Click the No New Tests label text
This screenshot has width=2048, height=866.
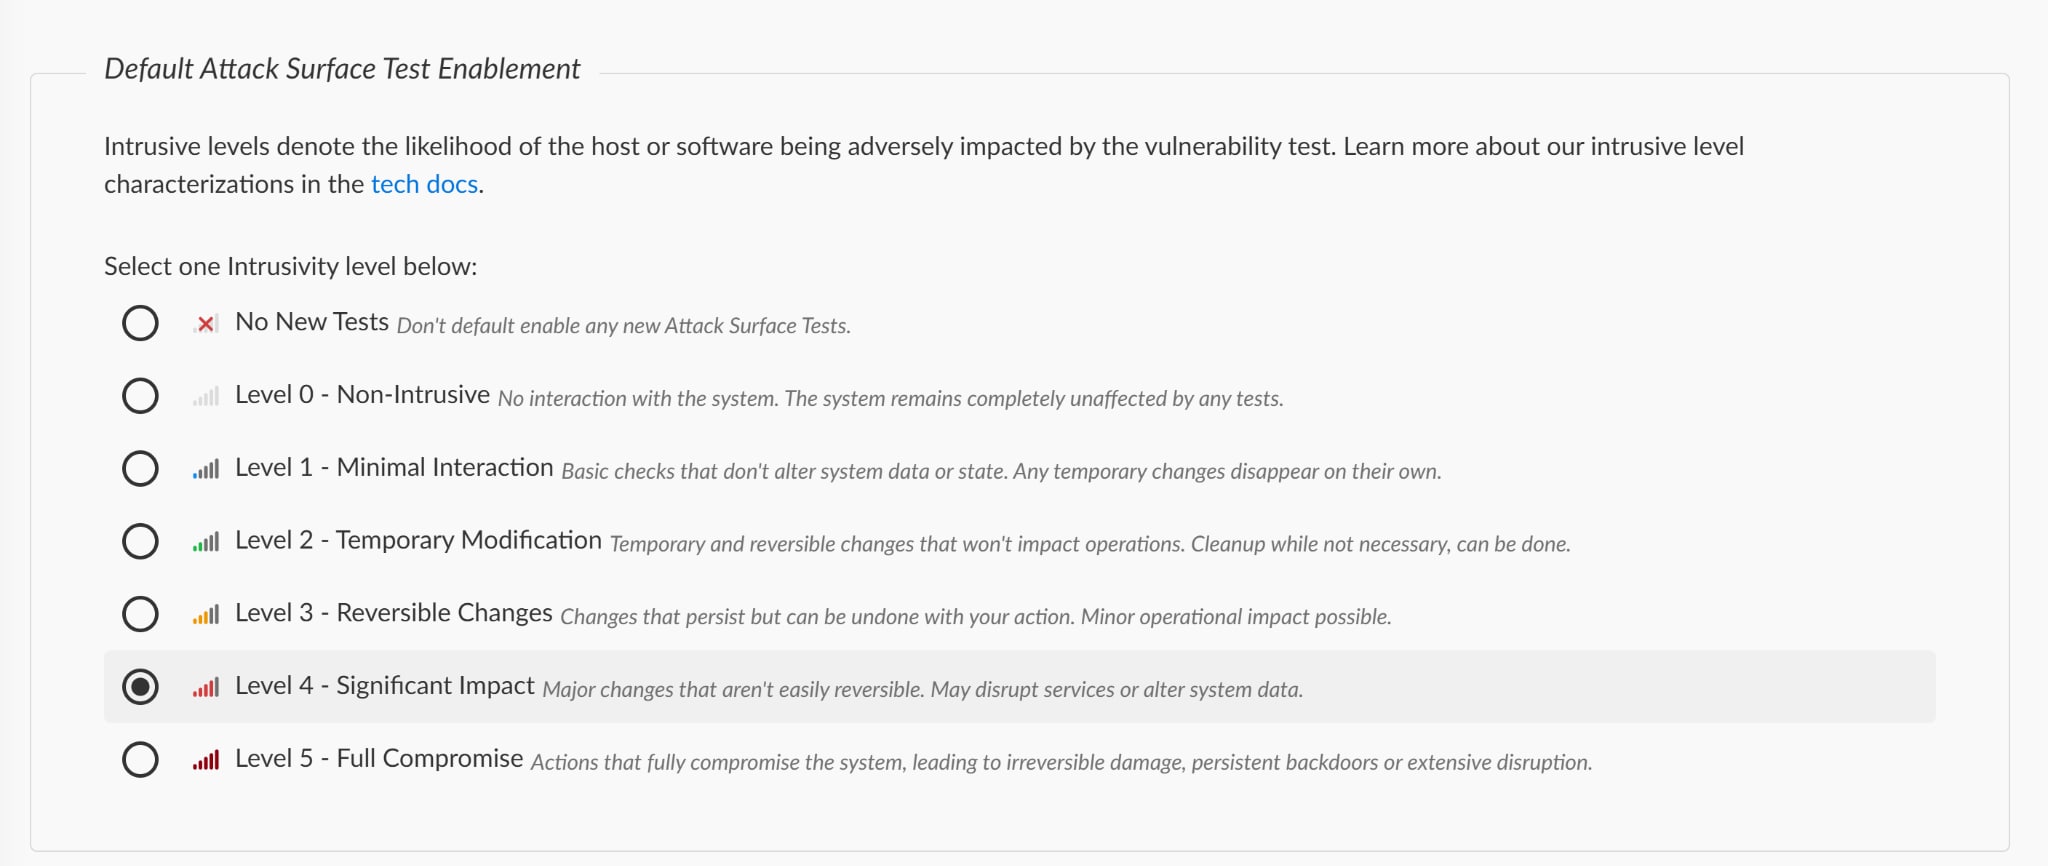click(x=312, y=322)
